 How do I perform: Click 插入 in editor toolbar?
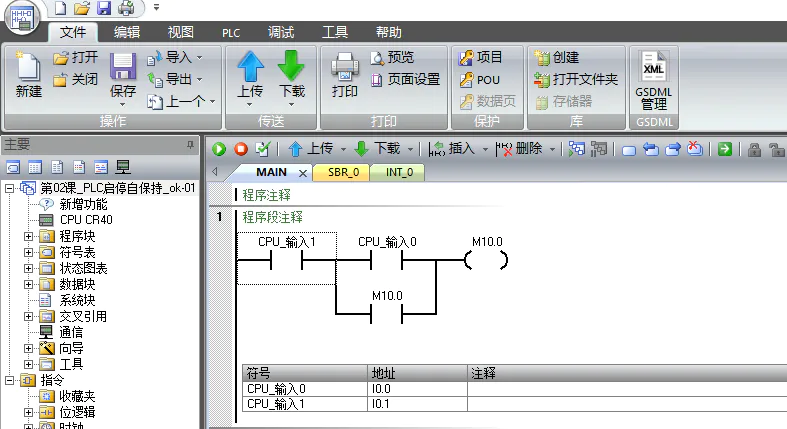tap(452, 149)
